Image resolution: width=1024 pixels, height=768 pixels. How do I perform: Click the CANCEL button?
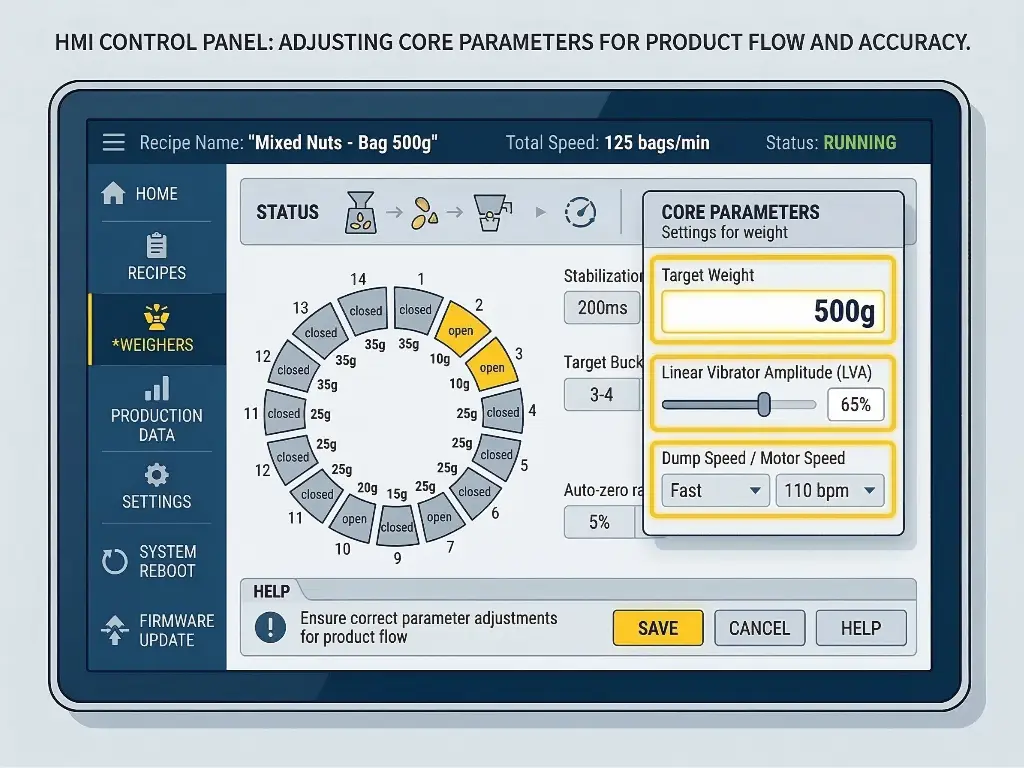click(759, 628)
